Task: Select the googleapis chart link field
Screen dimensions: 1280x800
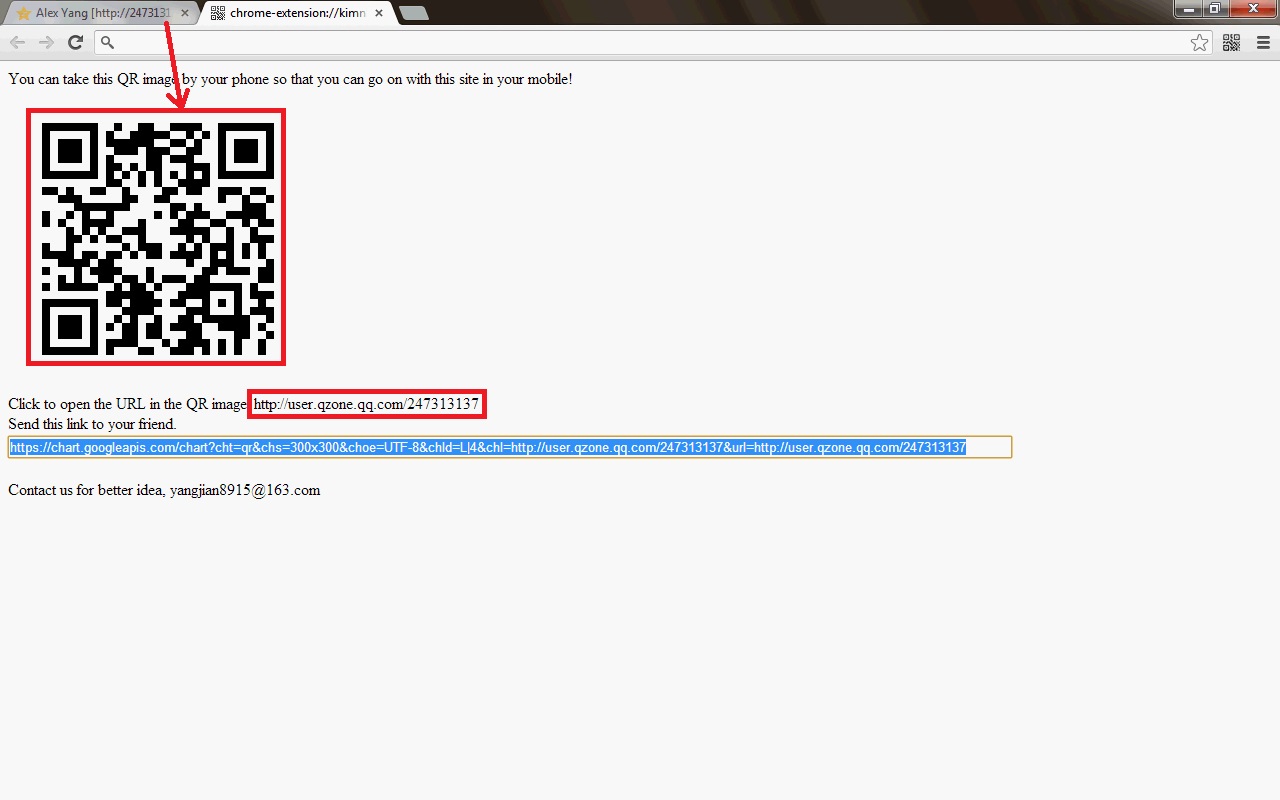Action: tap(510, 447)
